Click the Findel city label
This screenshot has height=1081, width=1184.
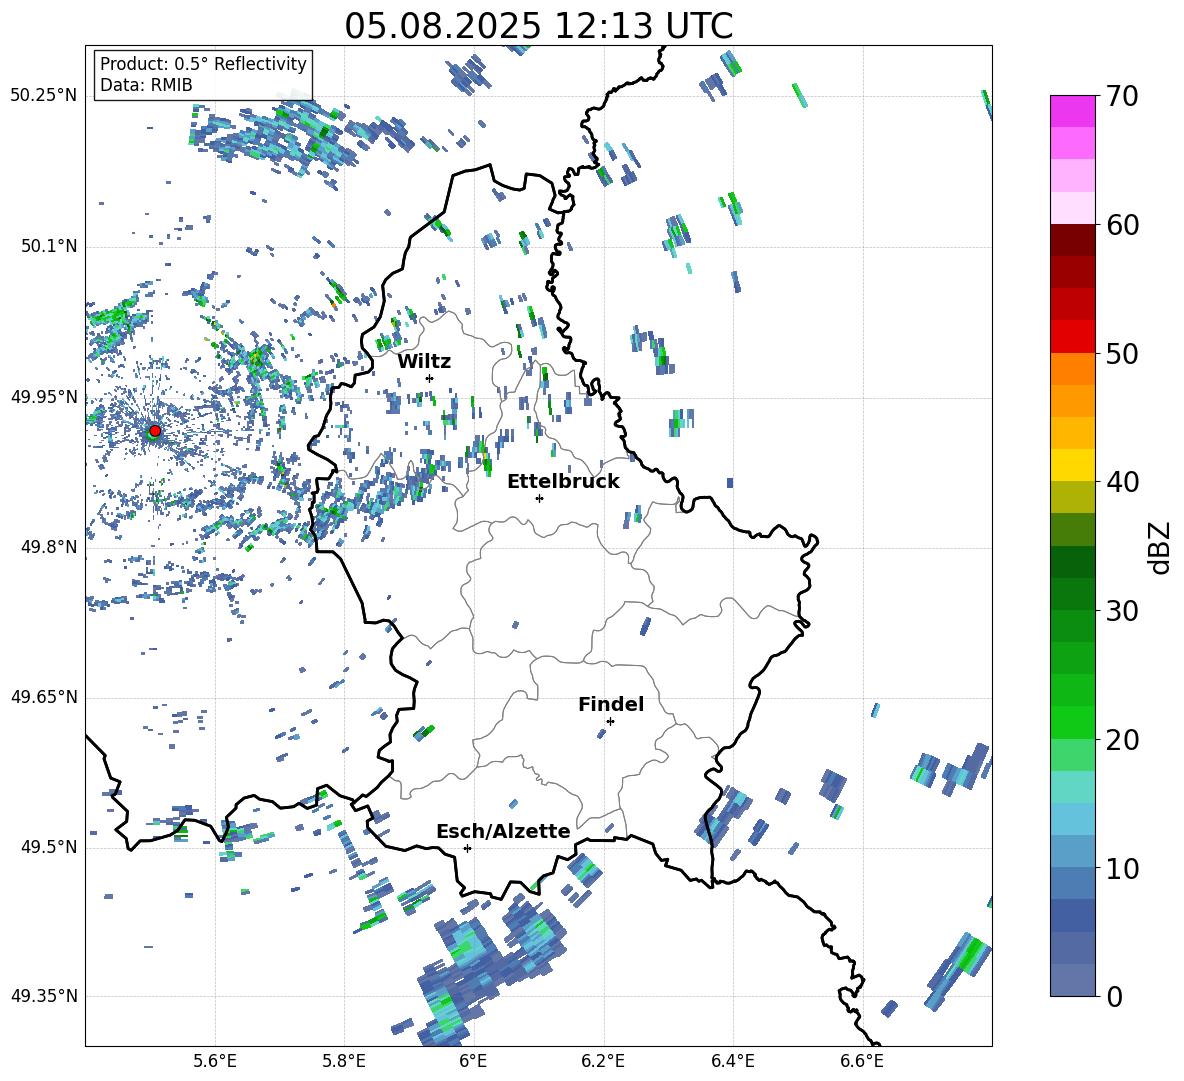pyautogui.click(x=611, y=704)
